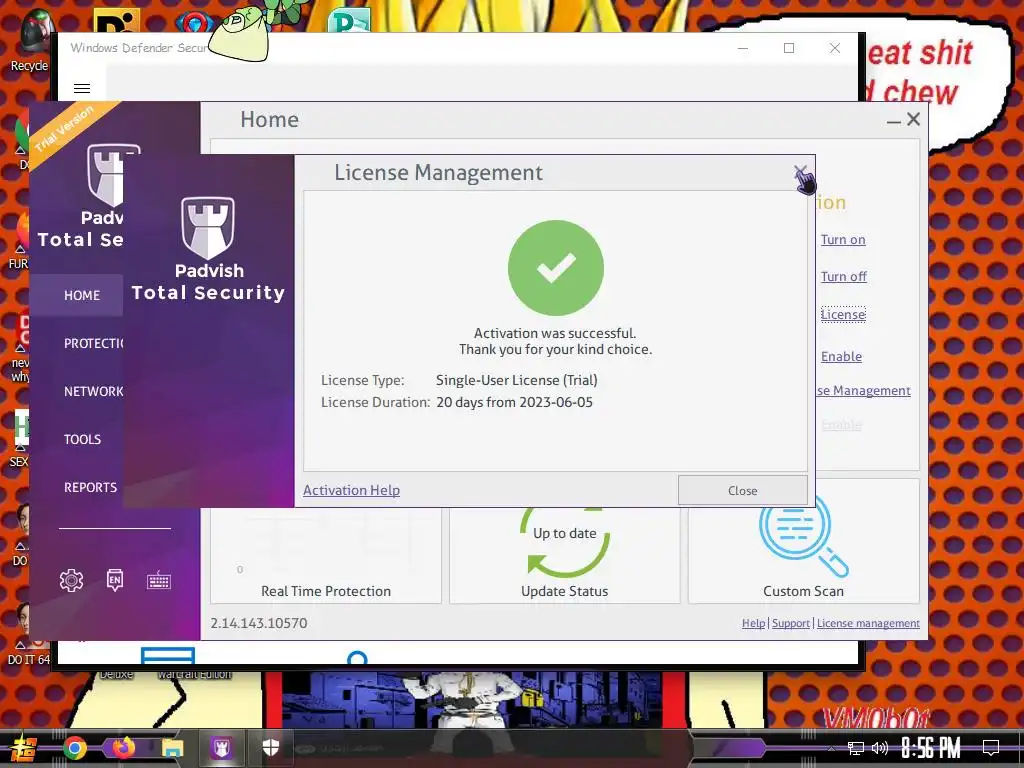Switch to Padvish taskbar icon
This screenshot has width=1024, height=768.
pyautogui.click(x=221, y=748)
